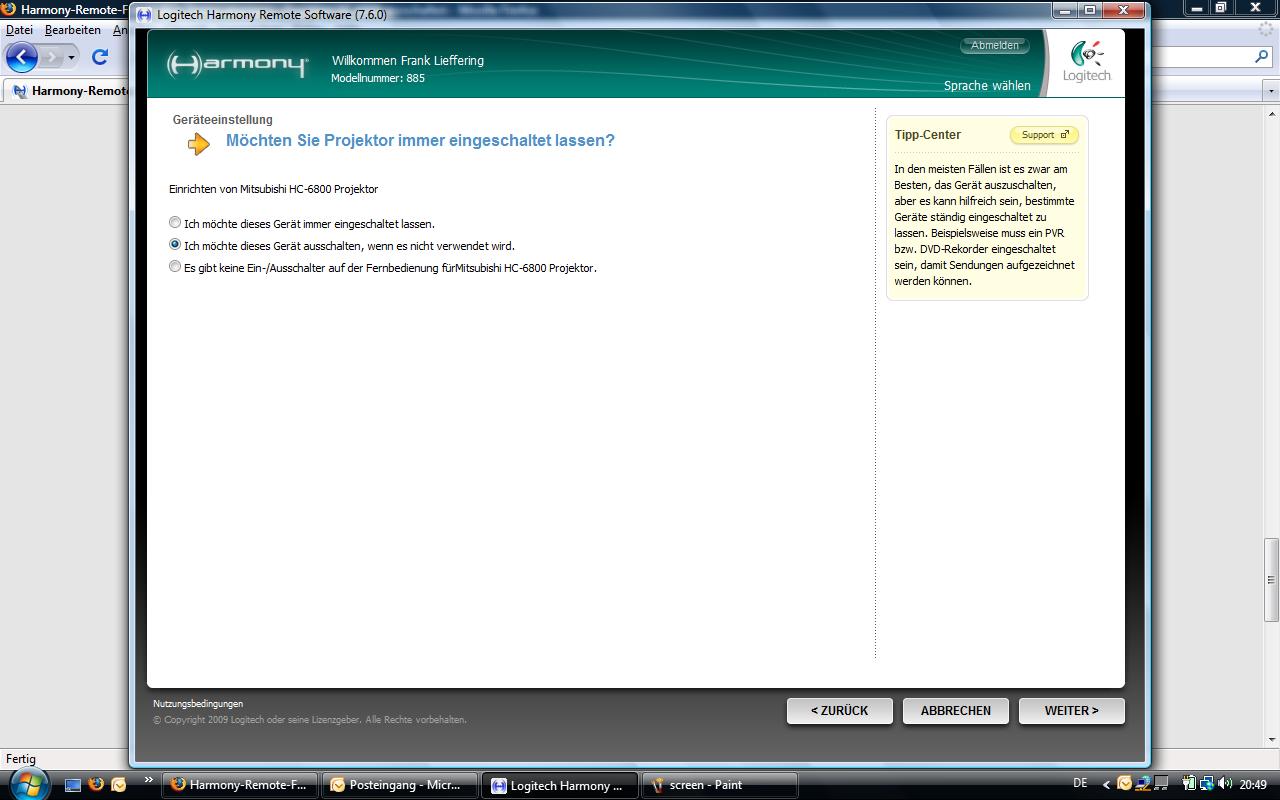Open the Support link in Tipp-Center
The image size is (1280, 800).
pyautogui.click(x=1044, y=135)
